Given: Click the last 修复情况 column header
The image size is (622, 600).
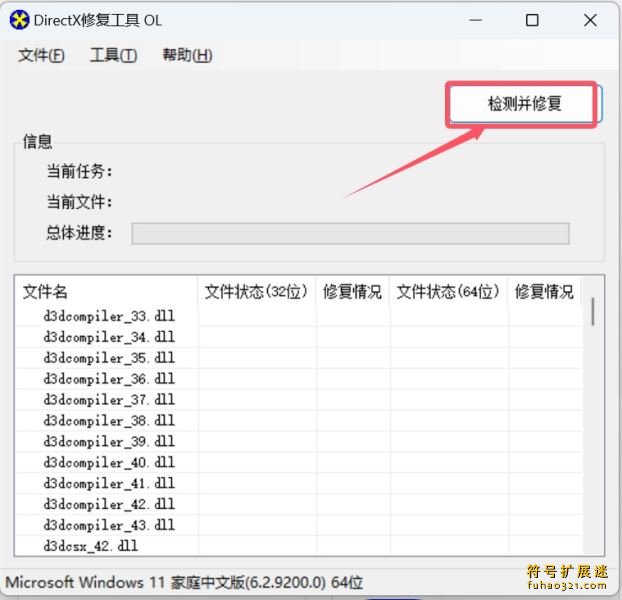Looking at the screenshot, I should pyautogui.click(x=544, y=292).
